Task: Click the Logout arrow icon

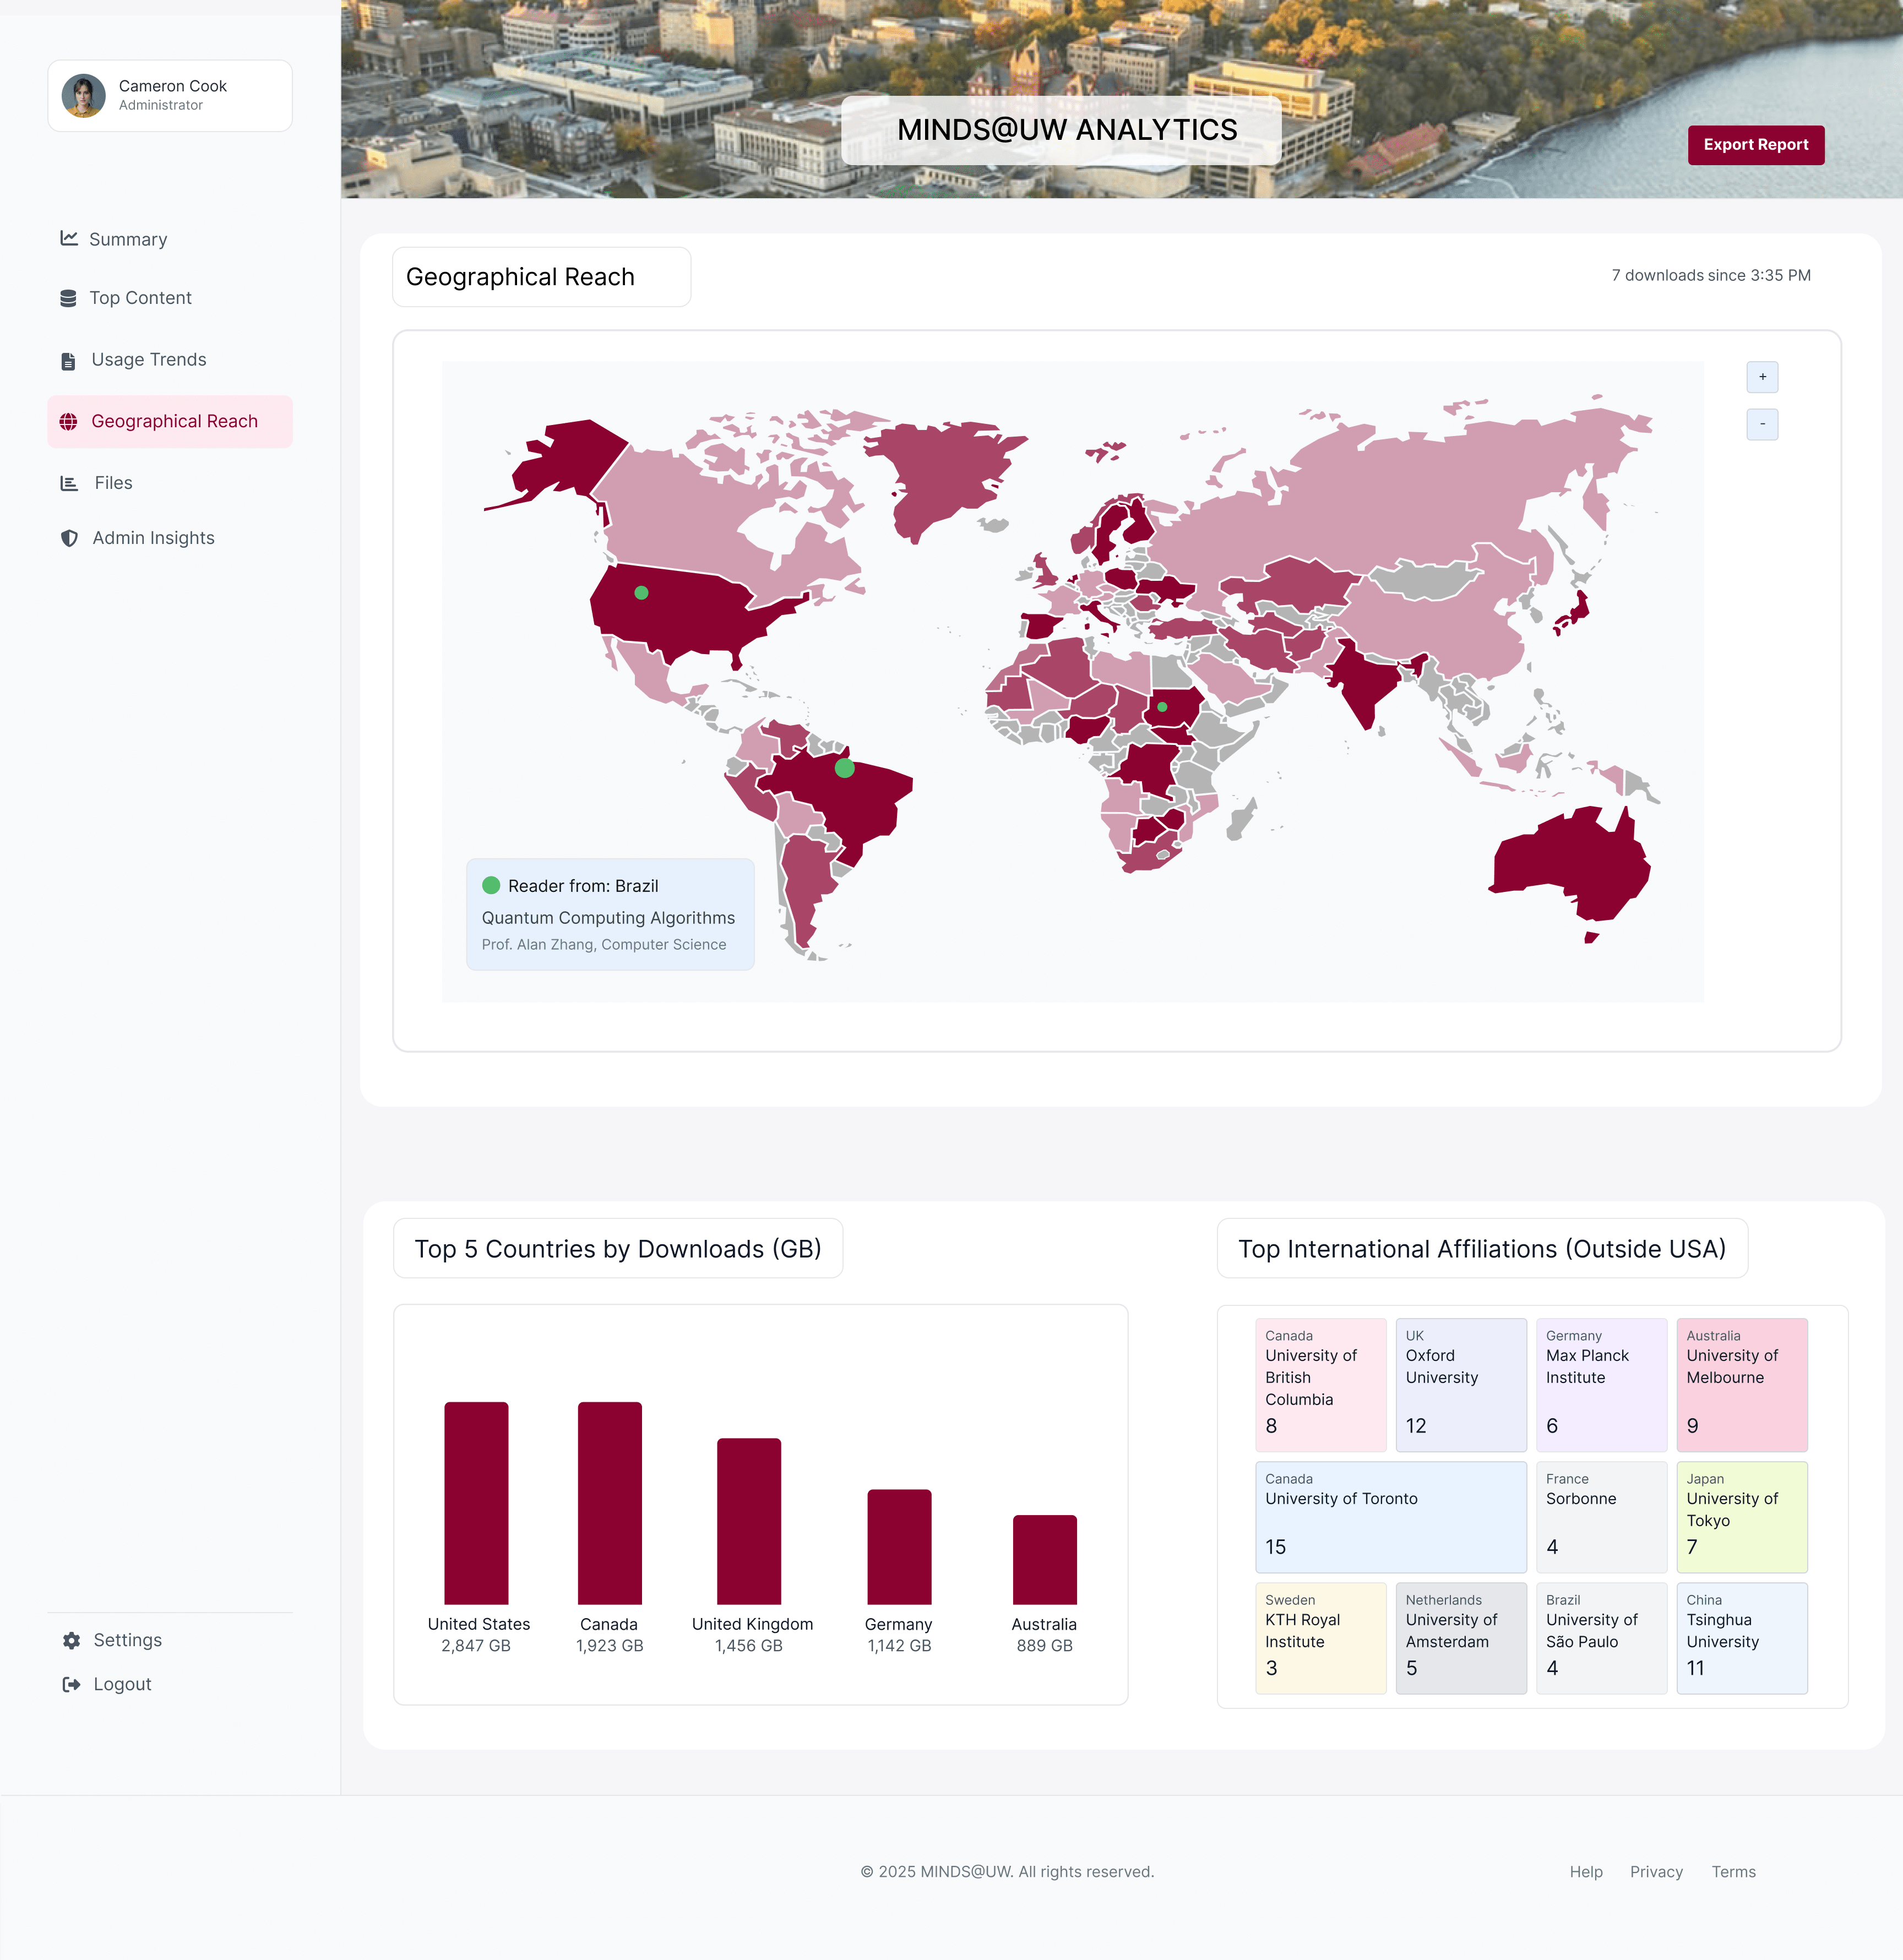Action: [x=71, y=1685]
